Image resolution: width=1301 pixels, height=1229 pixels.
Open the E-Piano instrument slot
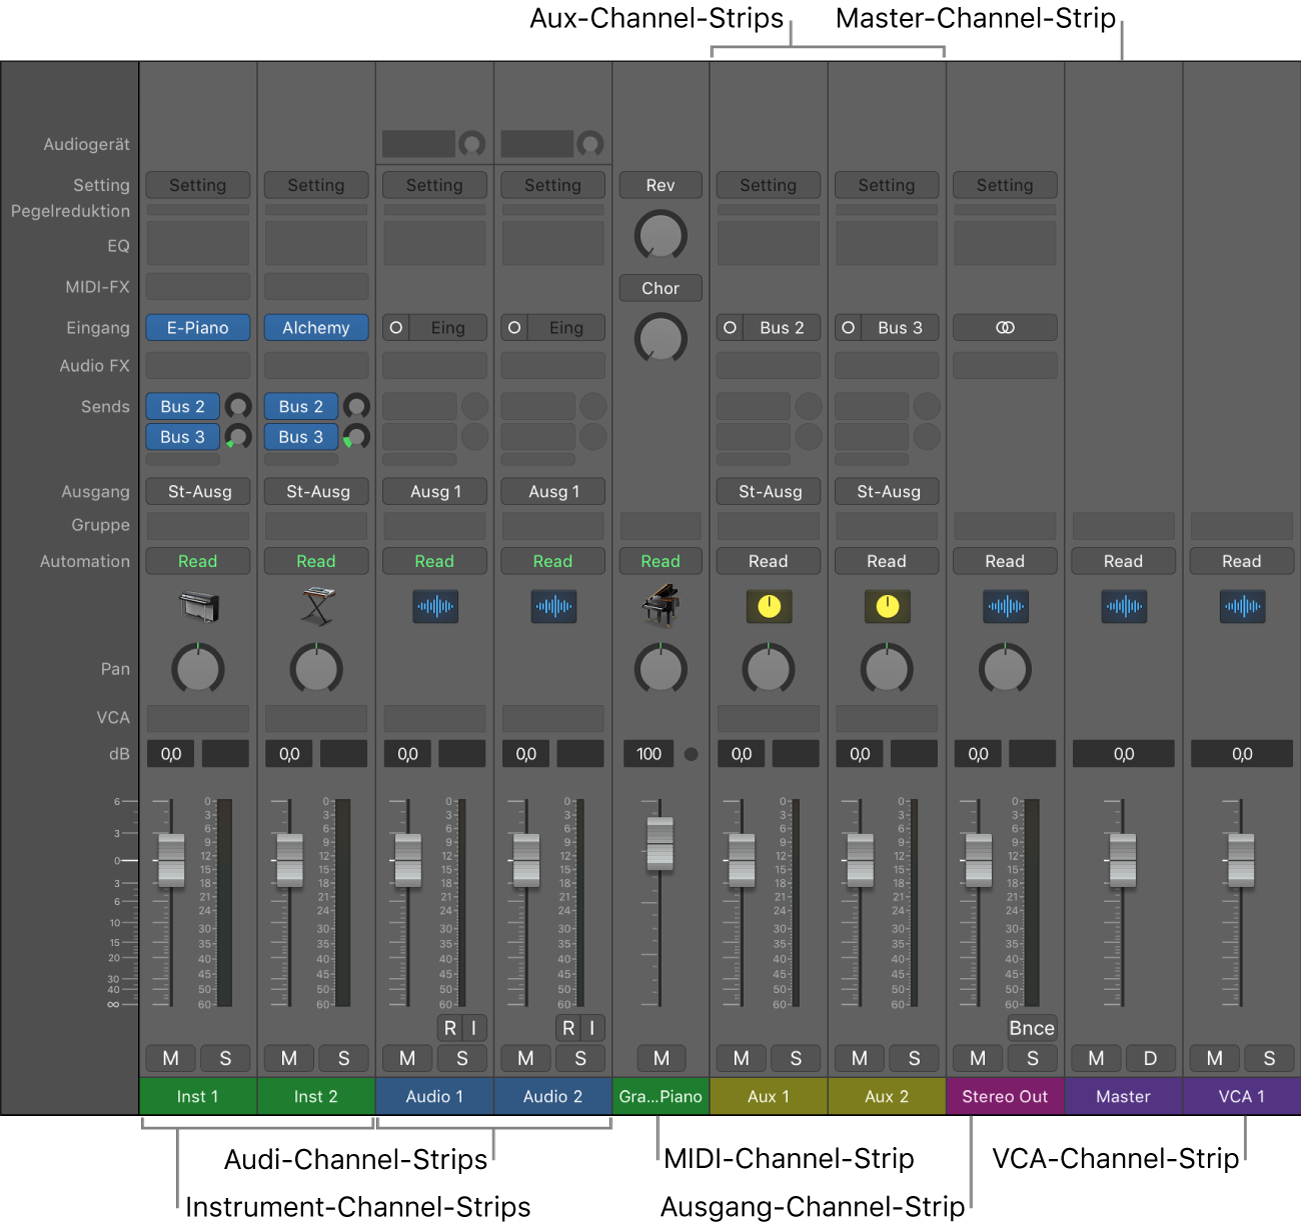198,328
